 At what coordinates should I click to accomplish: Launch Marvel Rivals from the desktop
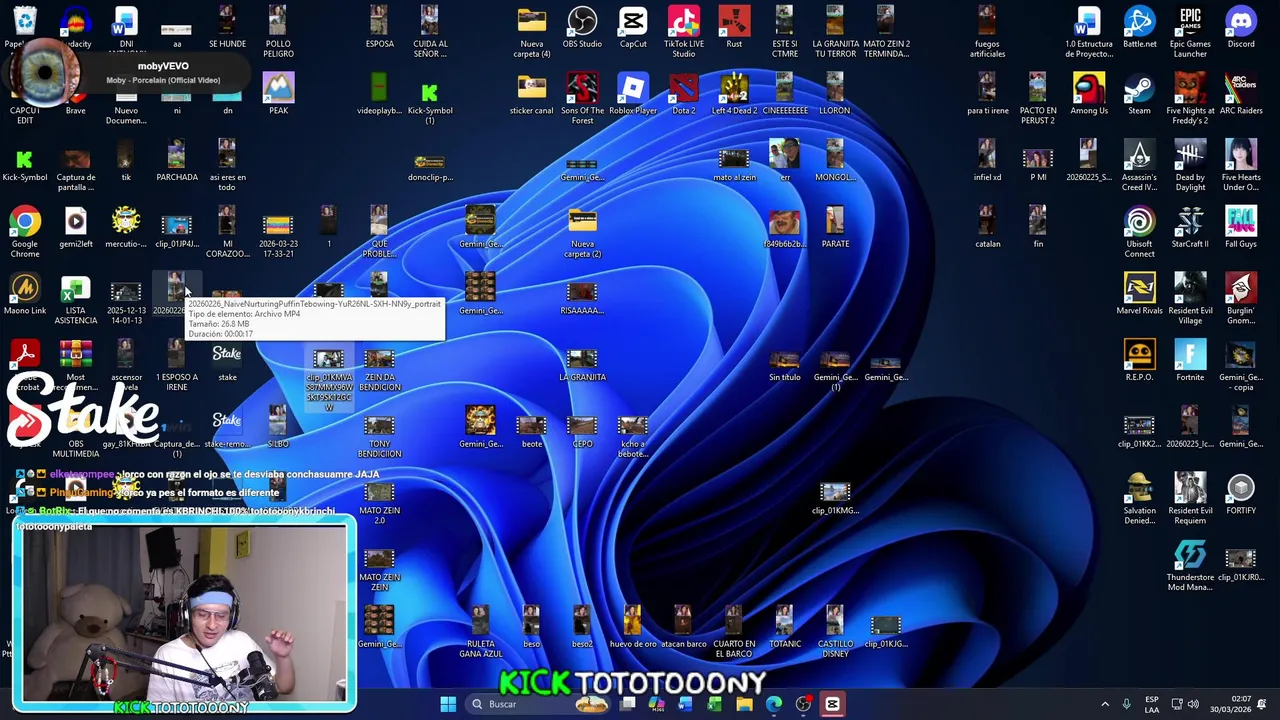[x=1139, y=294]
